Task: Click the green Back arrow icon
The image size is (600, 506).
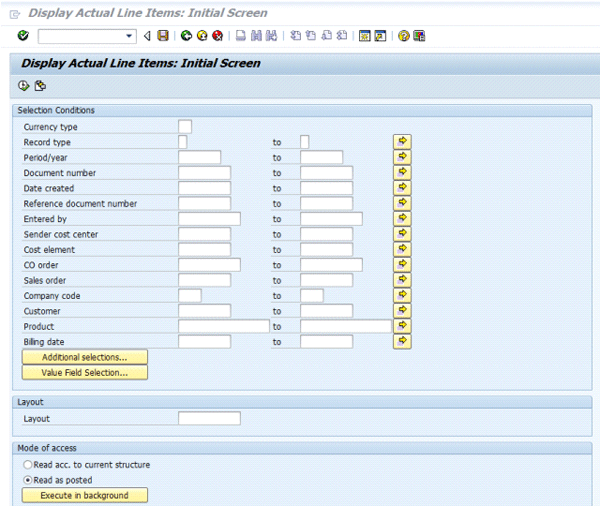Action: coord(186,36)
